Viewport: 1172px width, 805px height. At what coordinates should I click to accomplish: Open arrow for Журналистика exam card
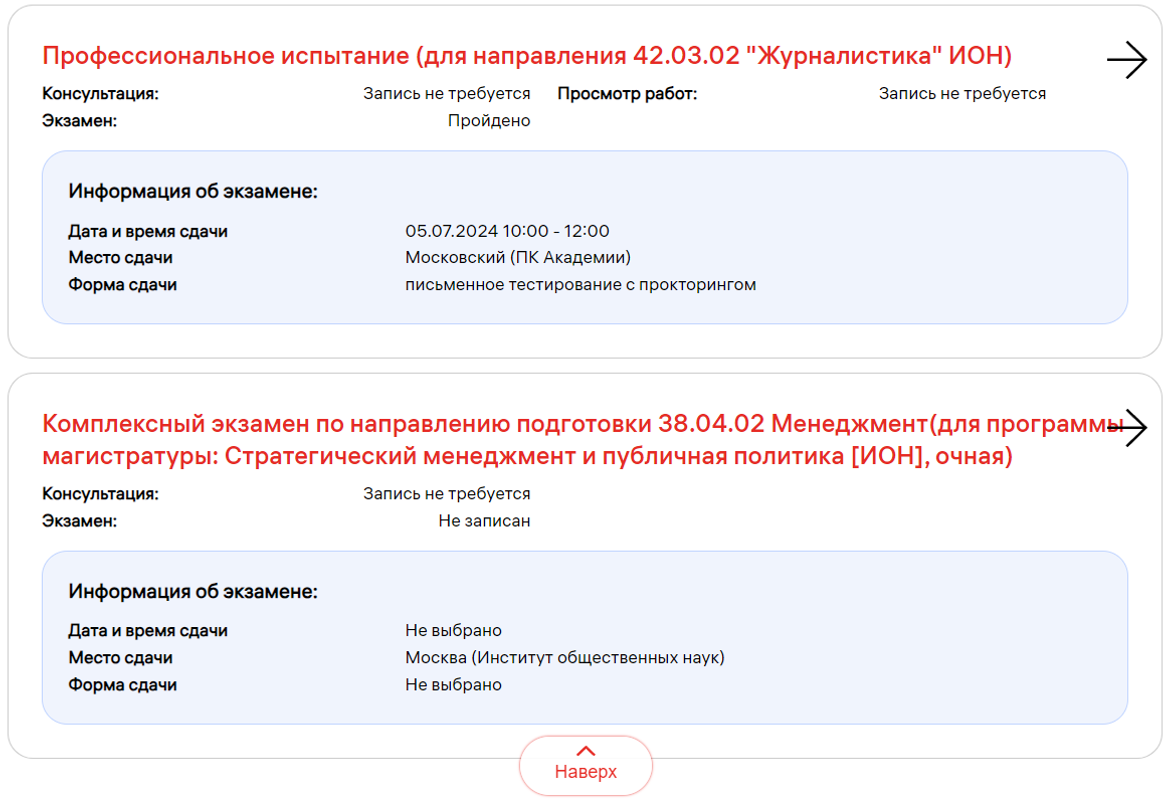[x=1126, y=60]
